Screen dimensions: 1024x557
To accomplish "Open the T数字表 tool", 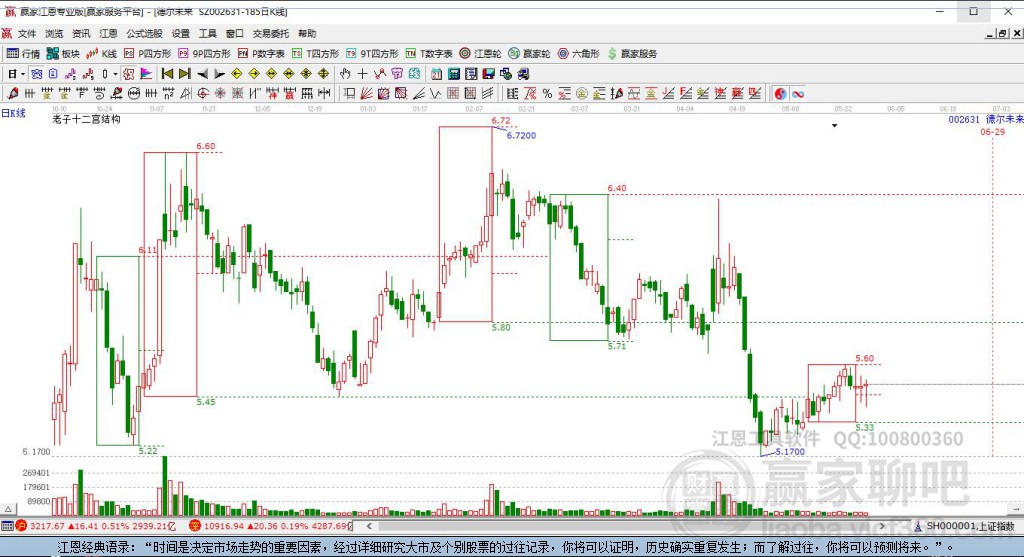I will [429, 54].
